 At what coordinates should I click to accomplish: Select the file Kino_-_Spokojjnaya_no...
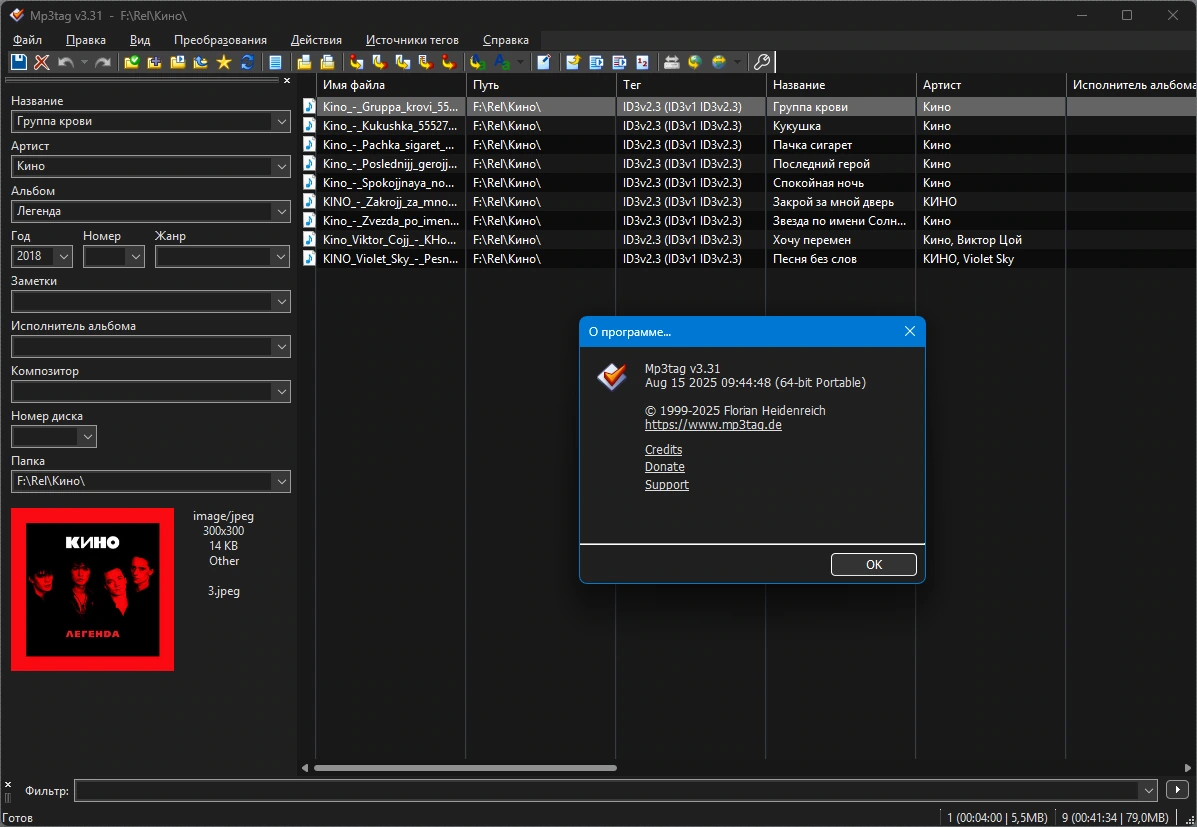pos(389,183)
